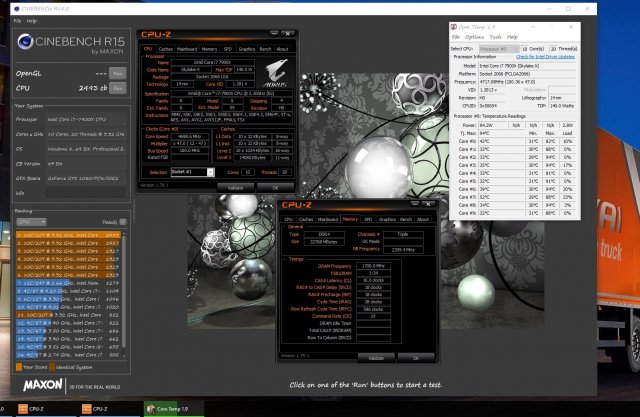Open the File menu in Core Temp
The image size is (640, 417).
point(456,37)
